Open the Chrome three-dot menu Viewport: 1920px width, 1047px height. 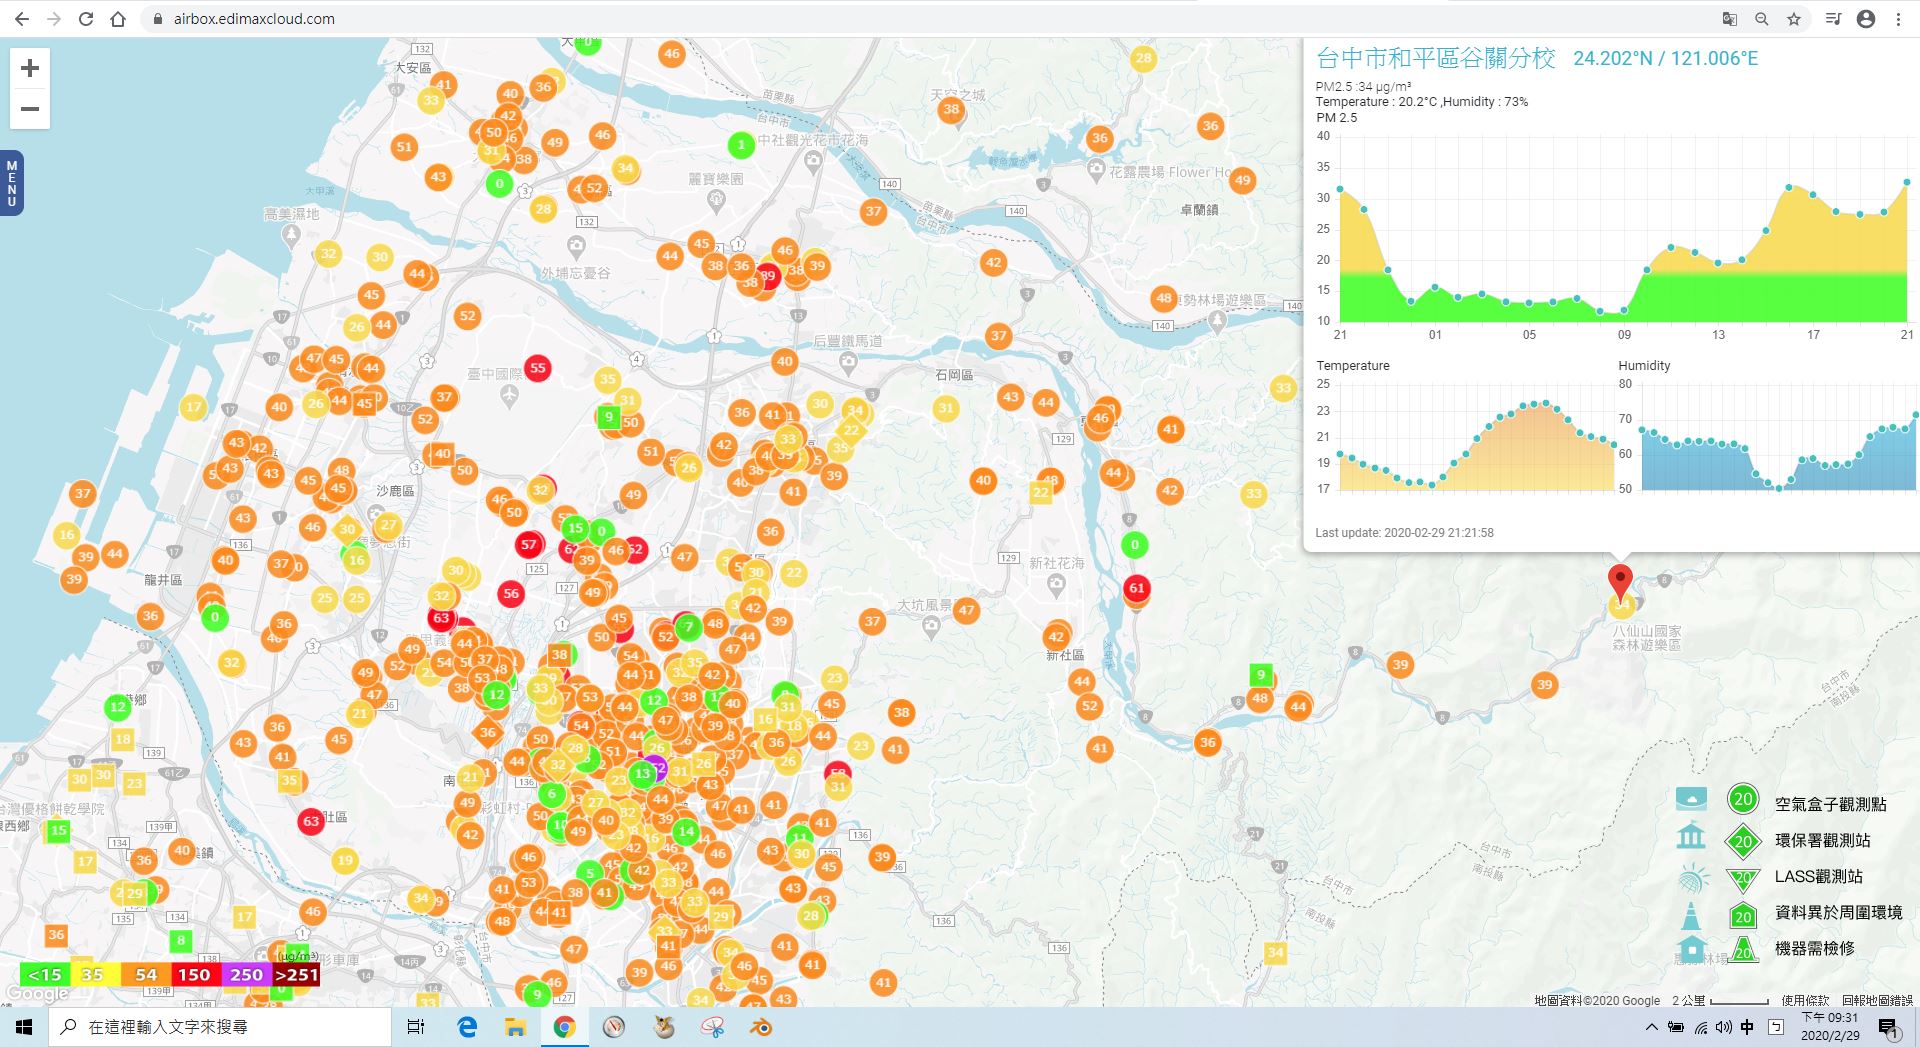pos(1898,19)
